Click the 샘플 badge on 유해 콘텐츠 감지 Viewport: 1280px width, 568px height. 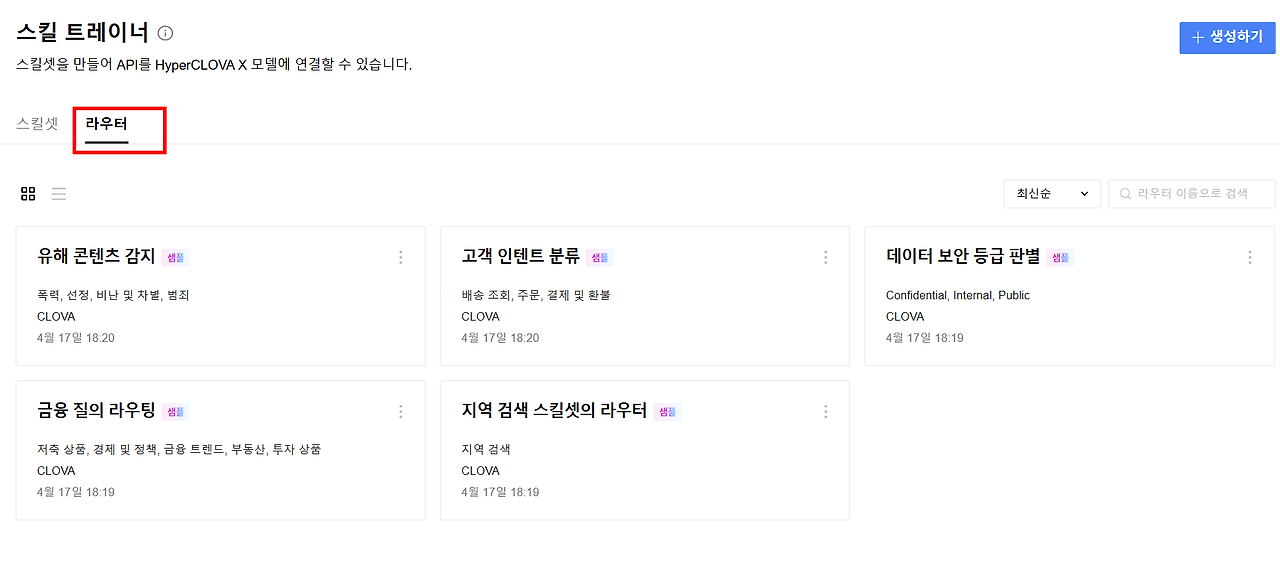175,257
